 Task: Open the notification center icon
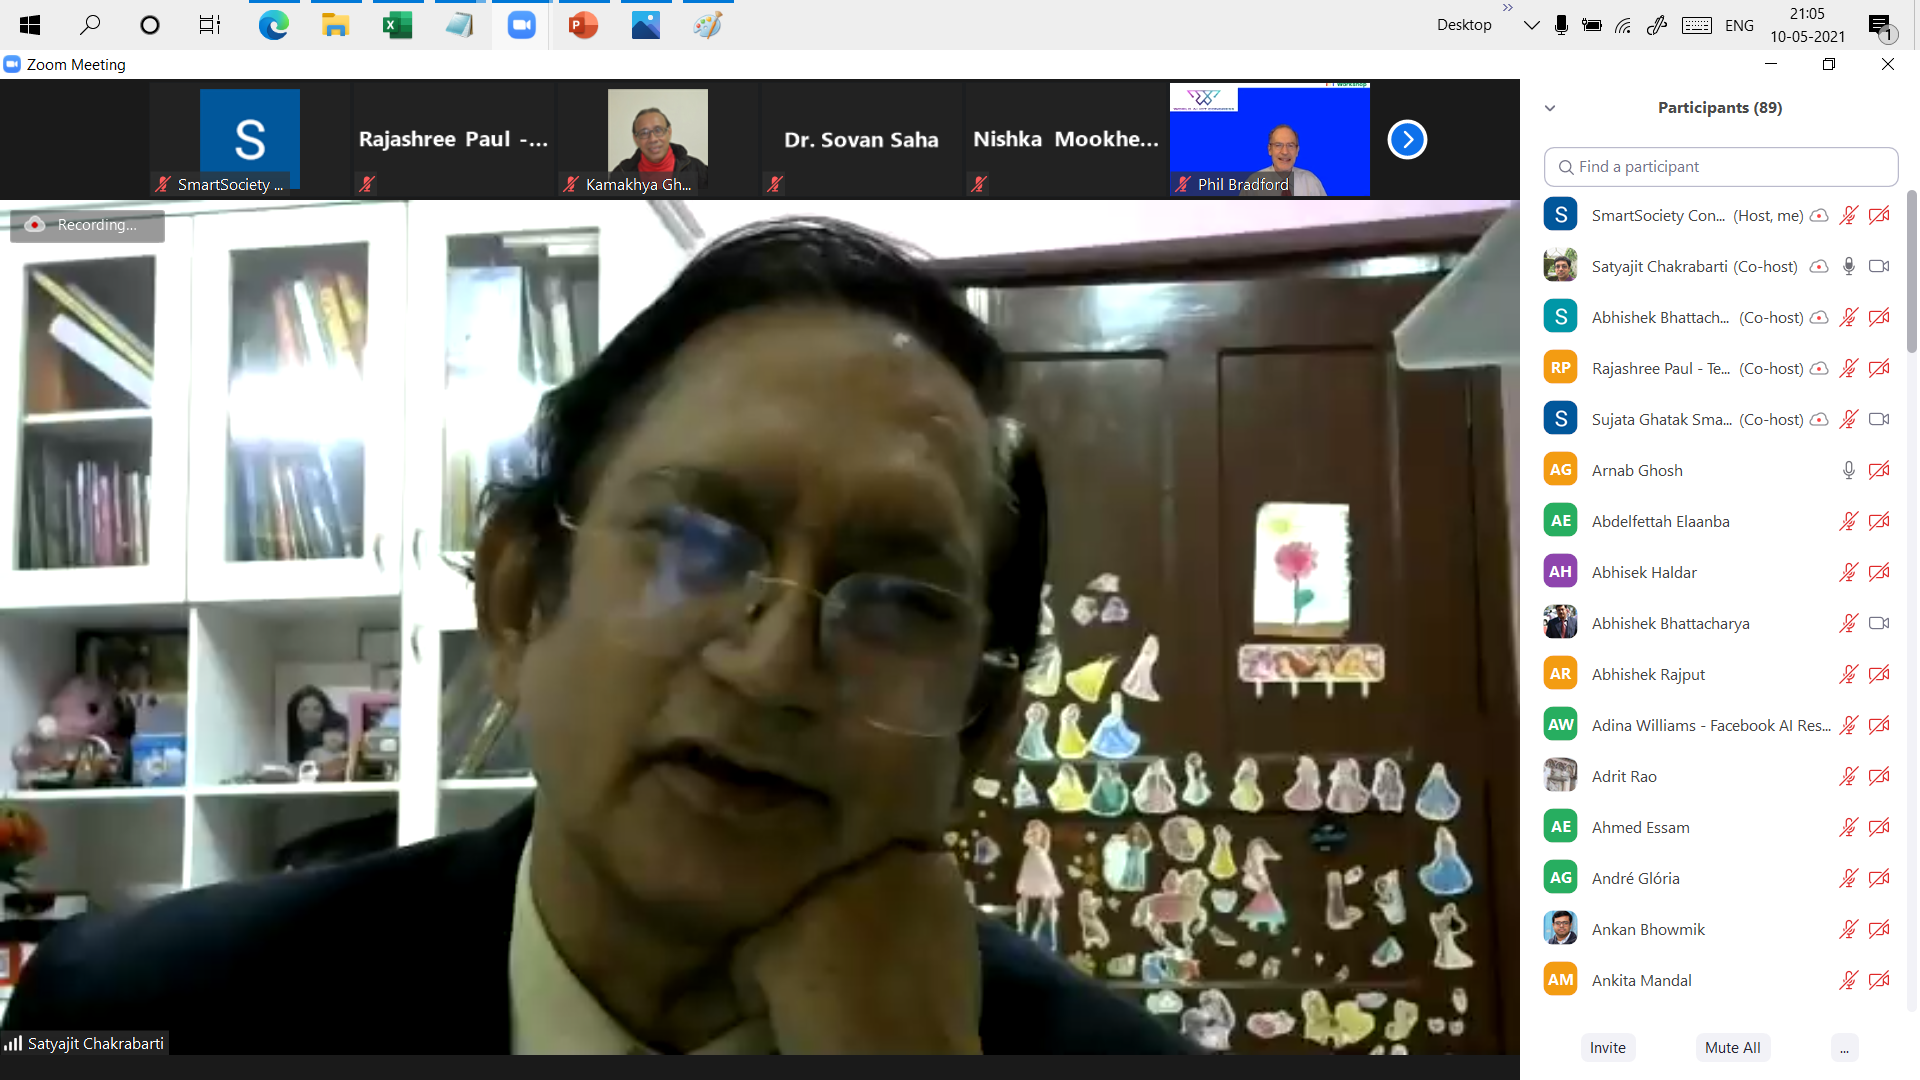1881,26
